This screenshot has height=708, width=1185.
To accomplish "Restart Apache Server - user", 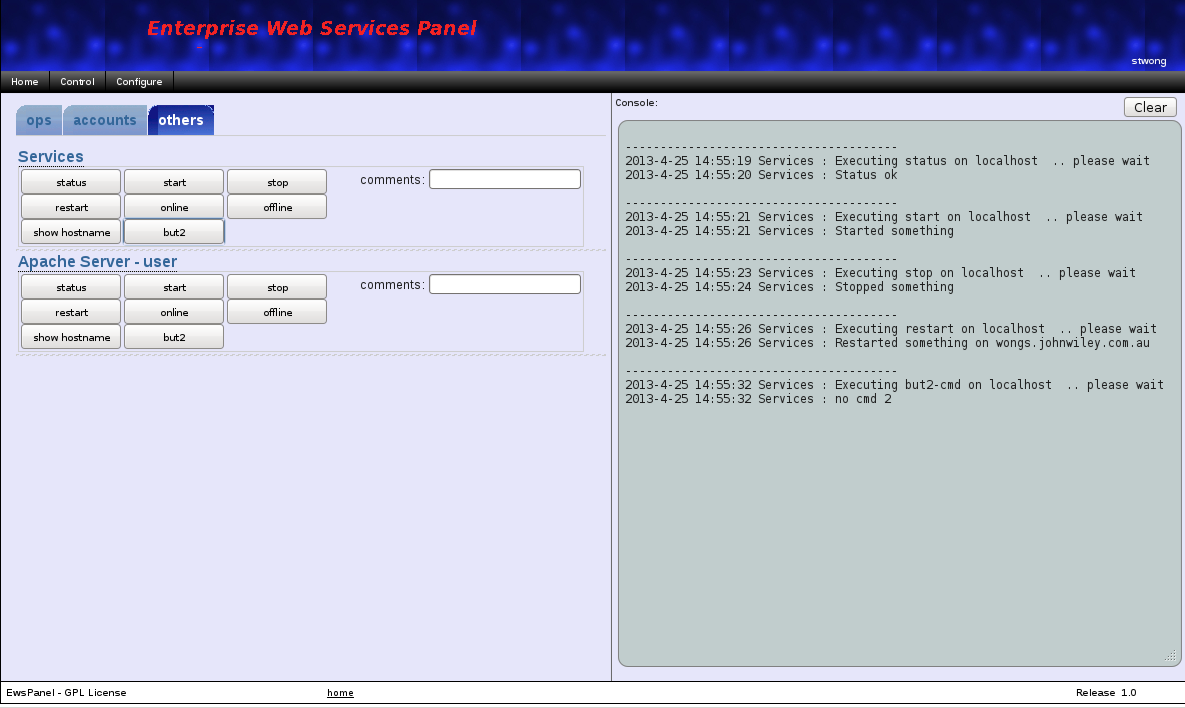I will [x=70, y=311].
